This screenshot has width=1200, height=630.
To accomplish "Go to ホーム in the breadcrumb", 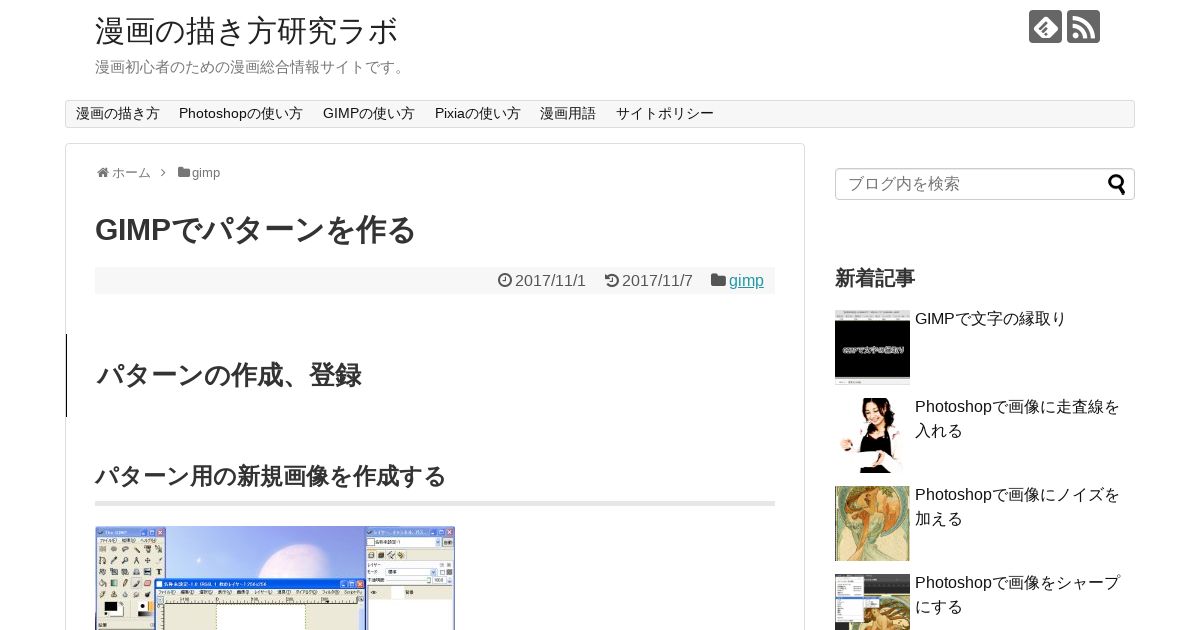I will [131, 173].
